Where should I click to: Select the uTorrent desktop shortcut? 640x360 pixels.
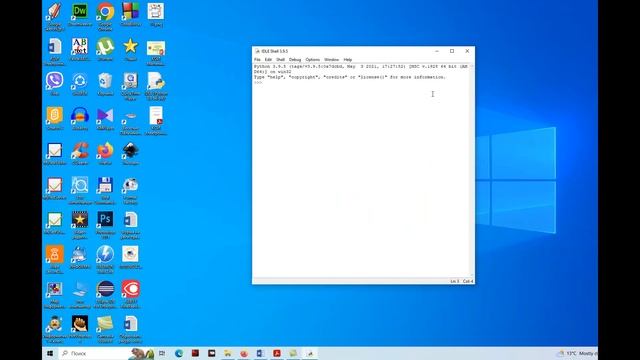(105, 50)
